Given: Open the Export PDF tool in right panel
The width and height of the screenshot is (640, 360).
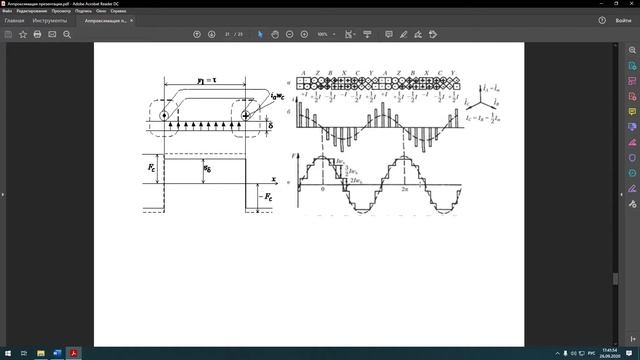Looking at the screenshot, I should point(632,66).
